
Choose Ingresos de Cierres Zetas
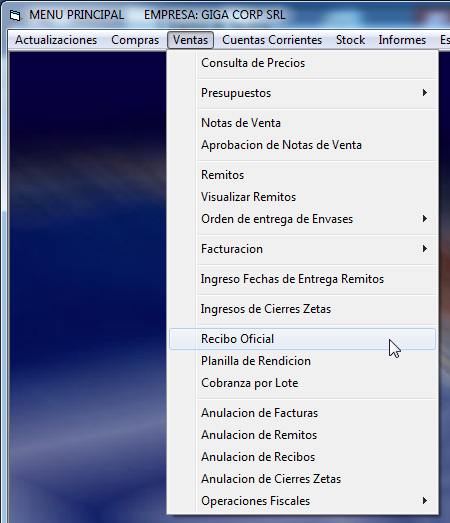pos(303,309)
